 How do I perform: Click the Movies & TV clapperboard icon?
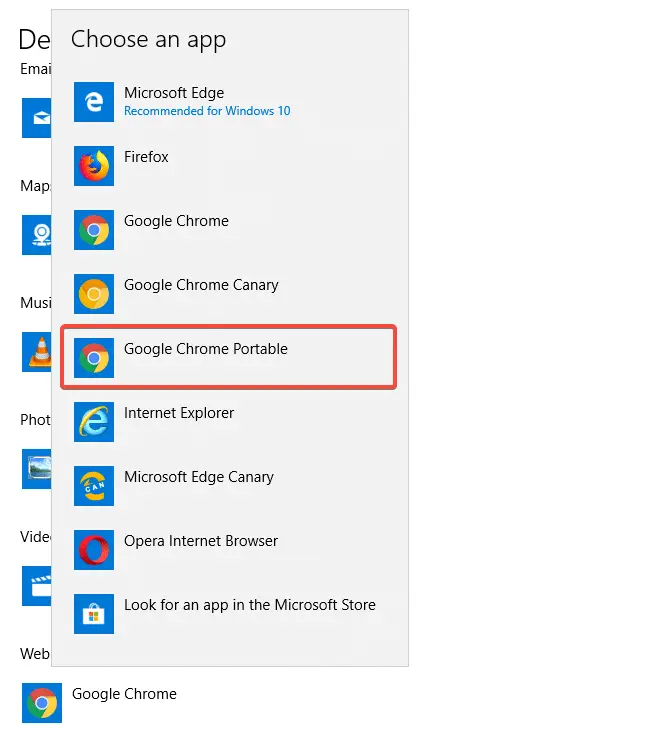click(36, 586)
